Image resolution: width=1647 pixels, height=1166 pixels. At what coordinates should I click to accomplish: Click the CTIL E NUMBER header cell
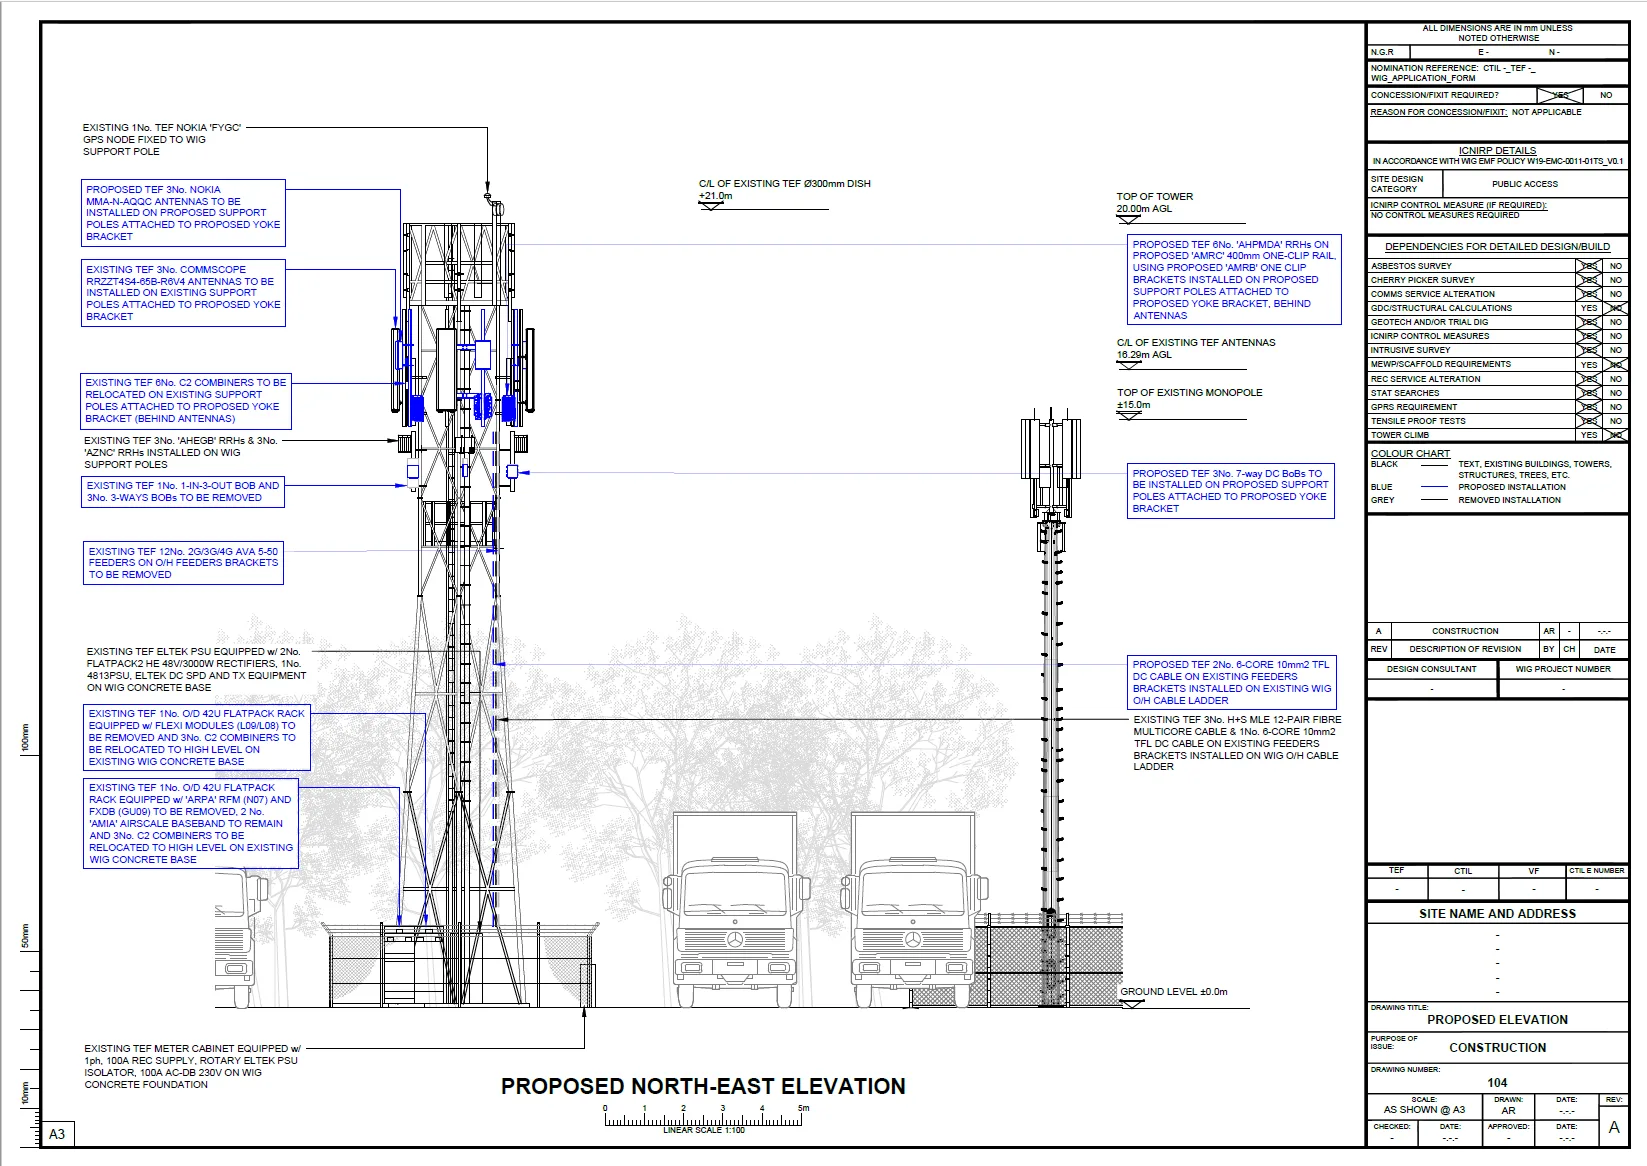pos(1596,871)
